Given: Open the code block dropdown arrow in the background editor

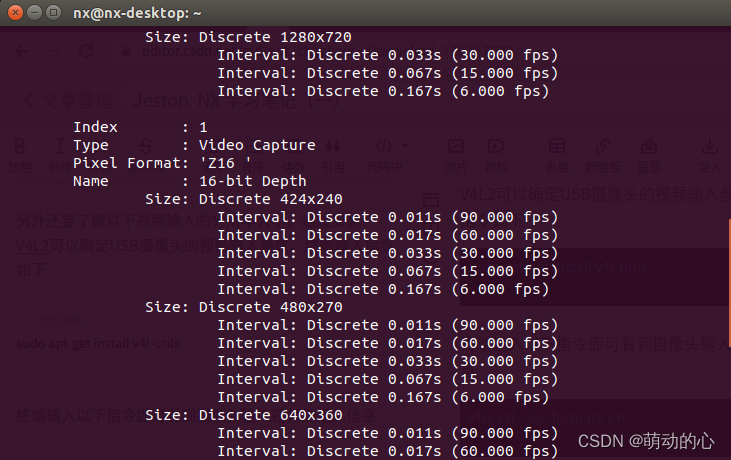Looking at the screenshot, I should coord(405,146).
